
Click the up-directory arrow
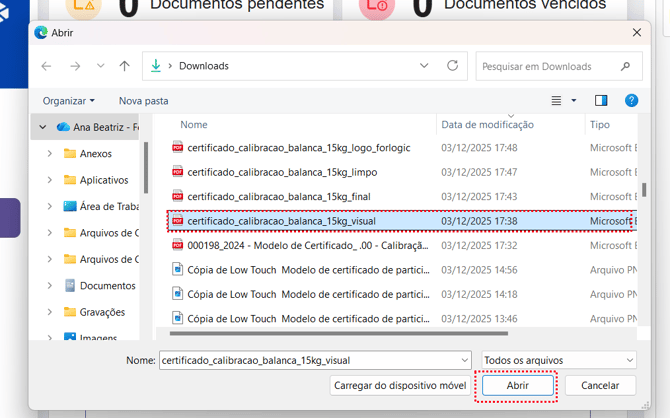pyautogui.click(x=124, y=66)
